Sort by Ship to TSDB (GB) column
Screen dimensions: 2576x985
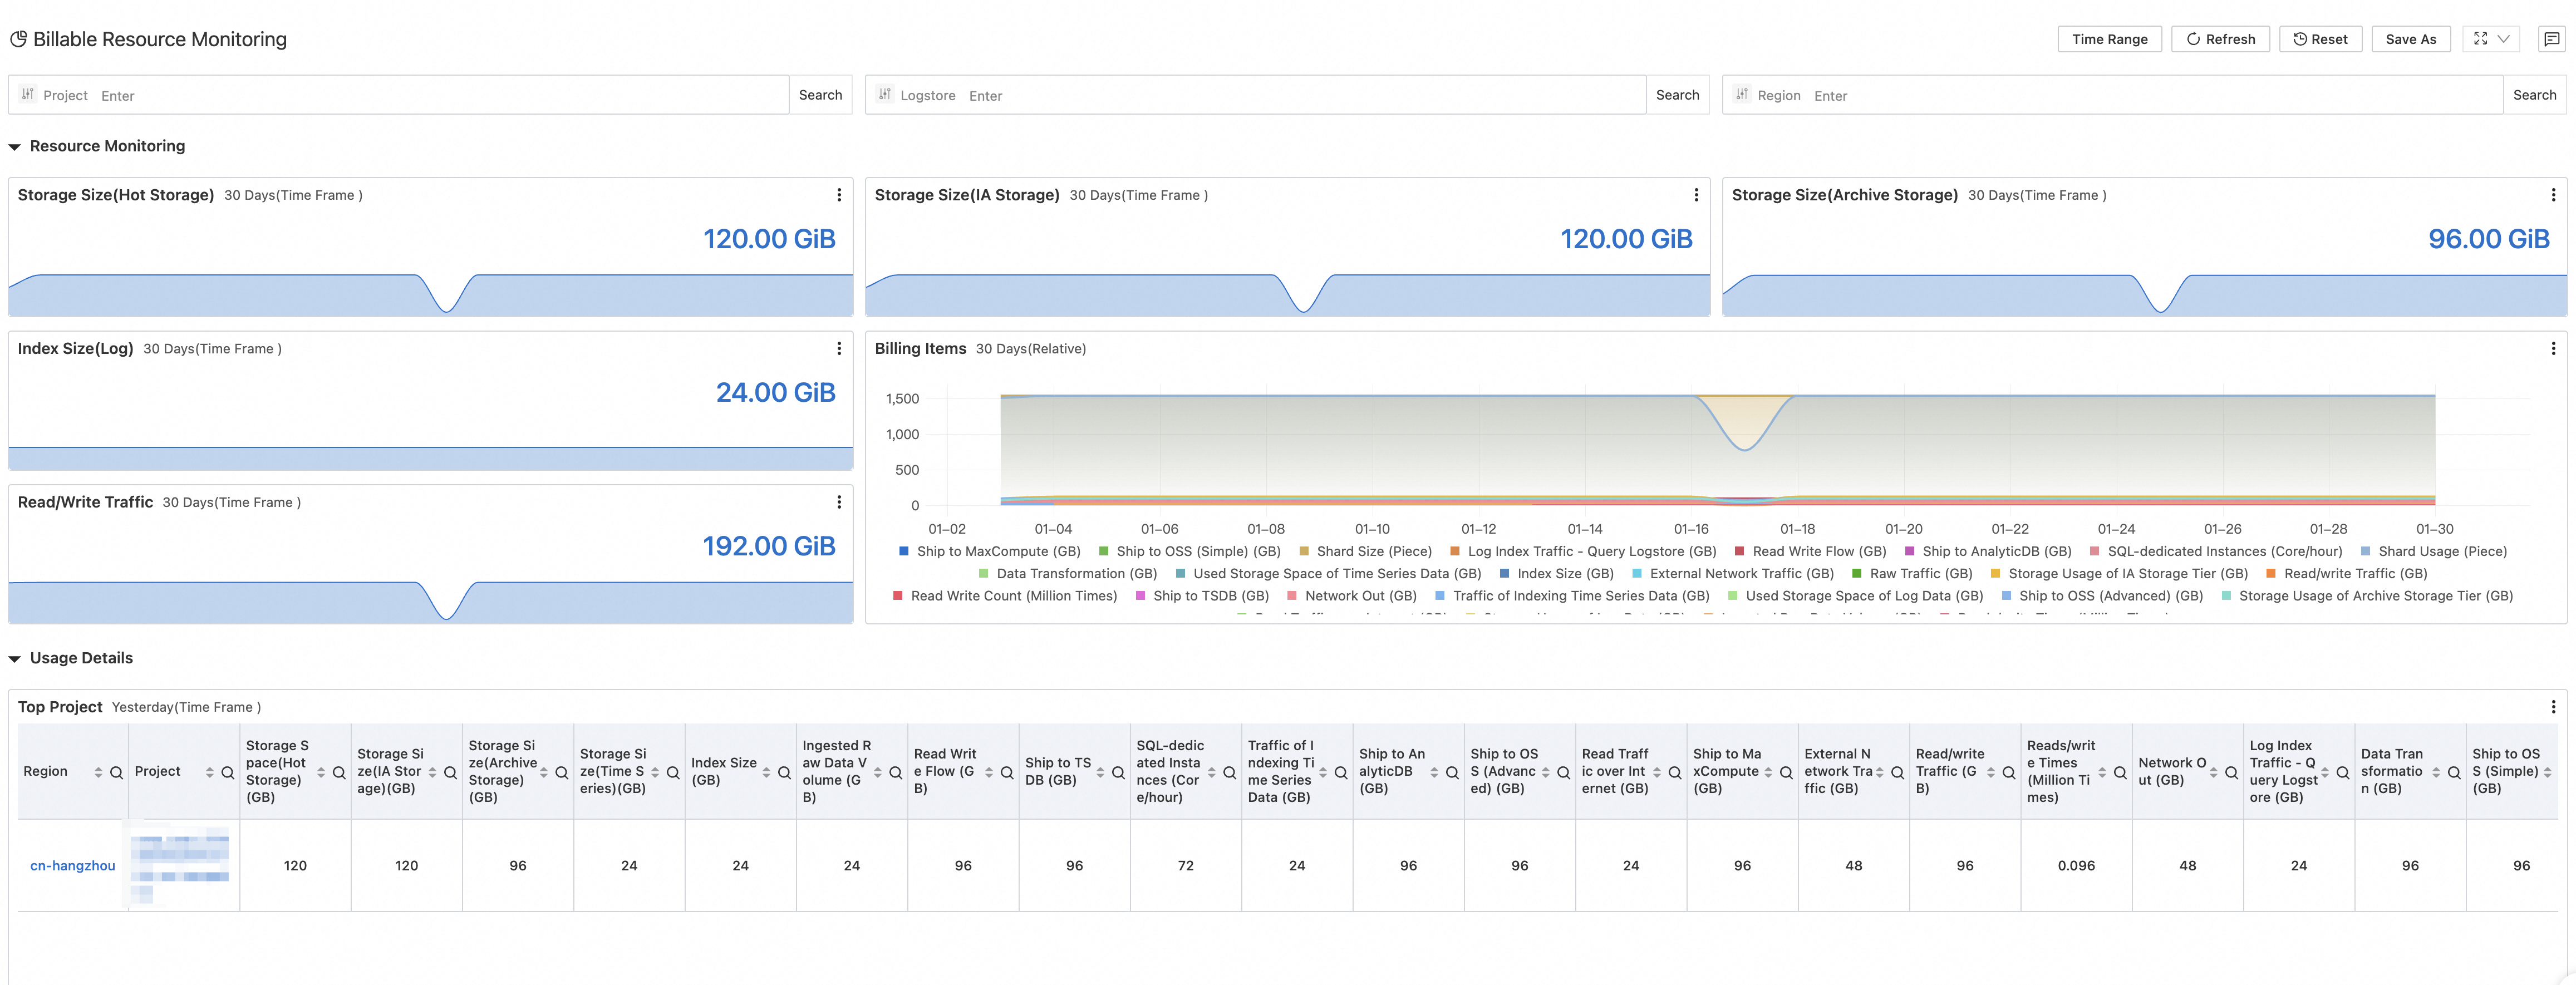(x=1100, y=773)
